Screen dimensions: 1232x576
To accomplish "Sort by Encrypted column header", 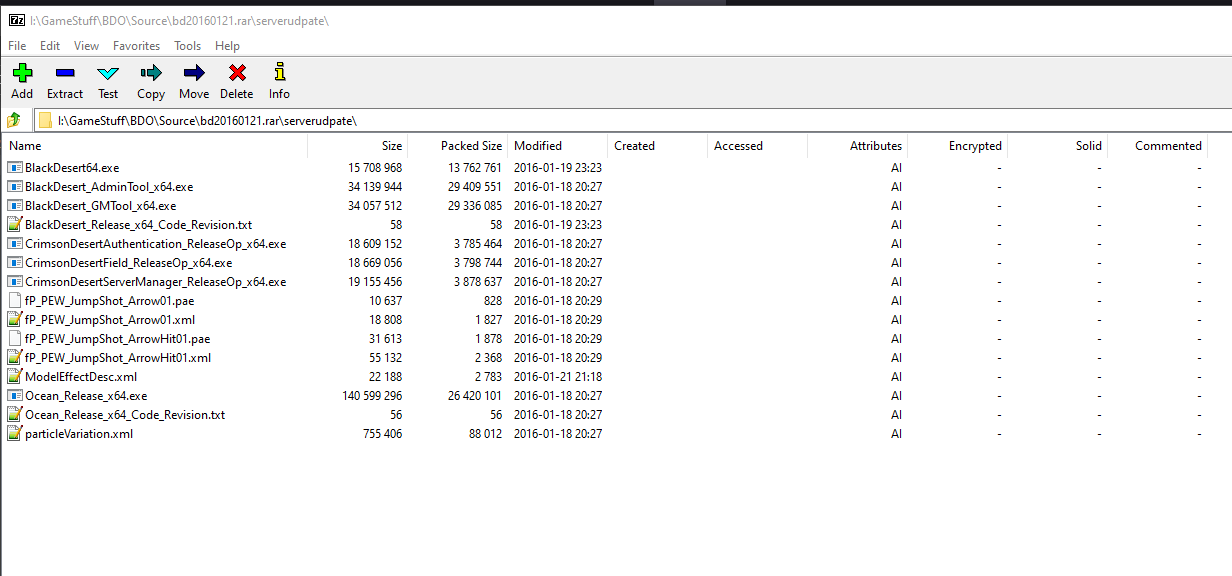I will (x=958, y=146).
